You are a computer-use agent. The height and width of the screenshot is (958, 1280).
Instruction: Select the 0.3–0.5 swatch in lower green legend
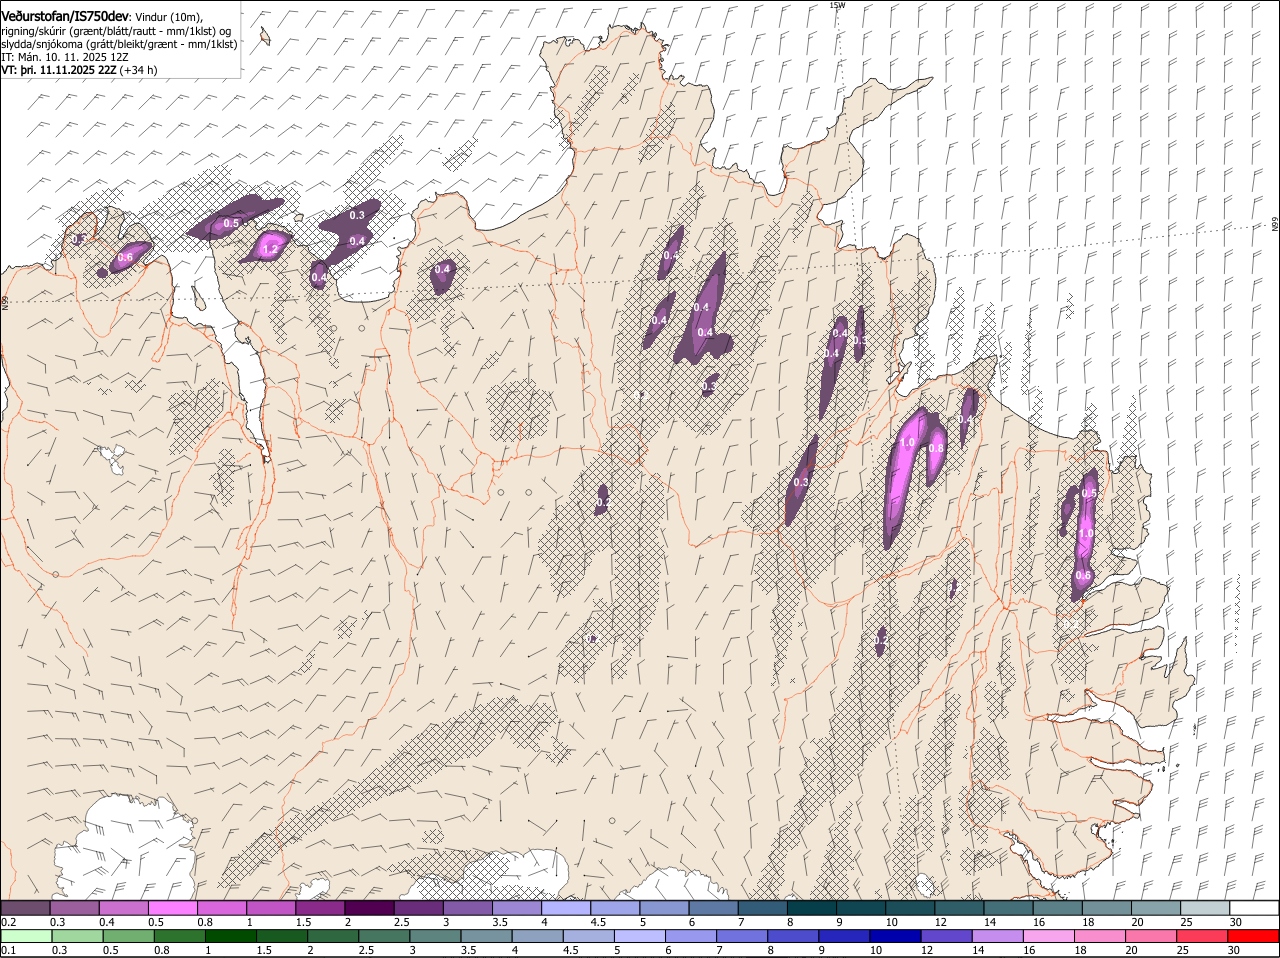click(76, 936)
